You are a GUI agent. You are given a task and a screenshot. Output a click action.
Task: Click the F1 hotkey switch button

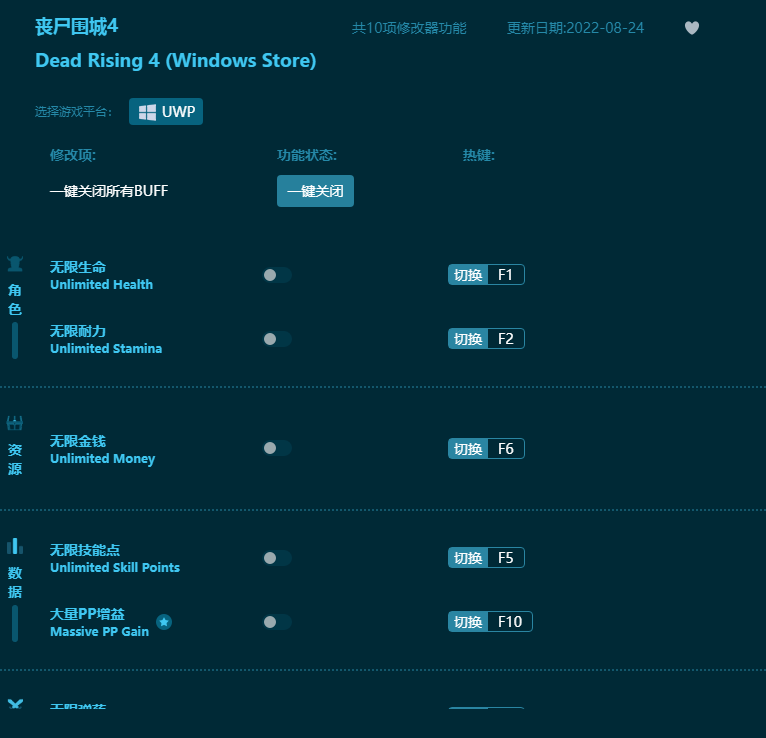(486, 274)
